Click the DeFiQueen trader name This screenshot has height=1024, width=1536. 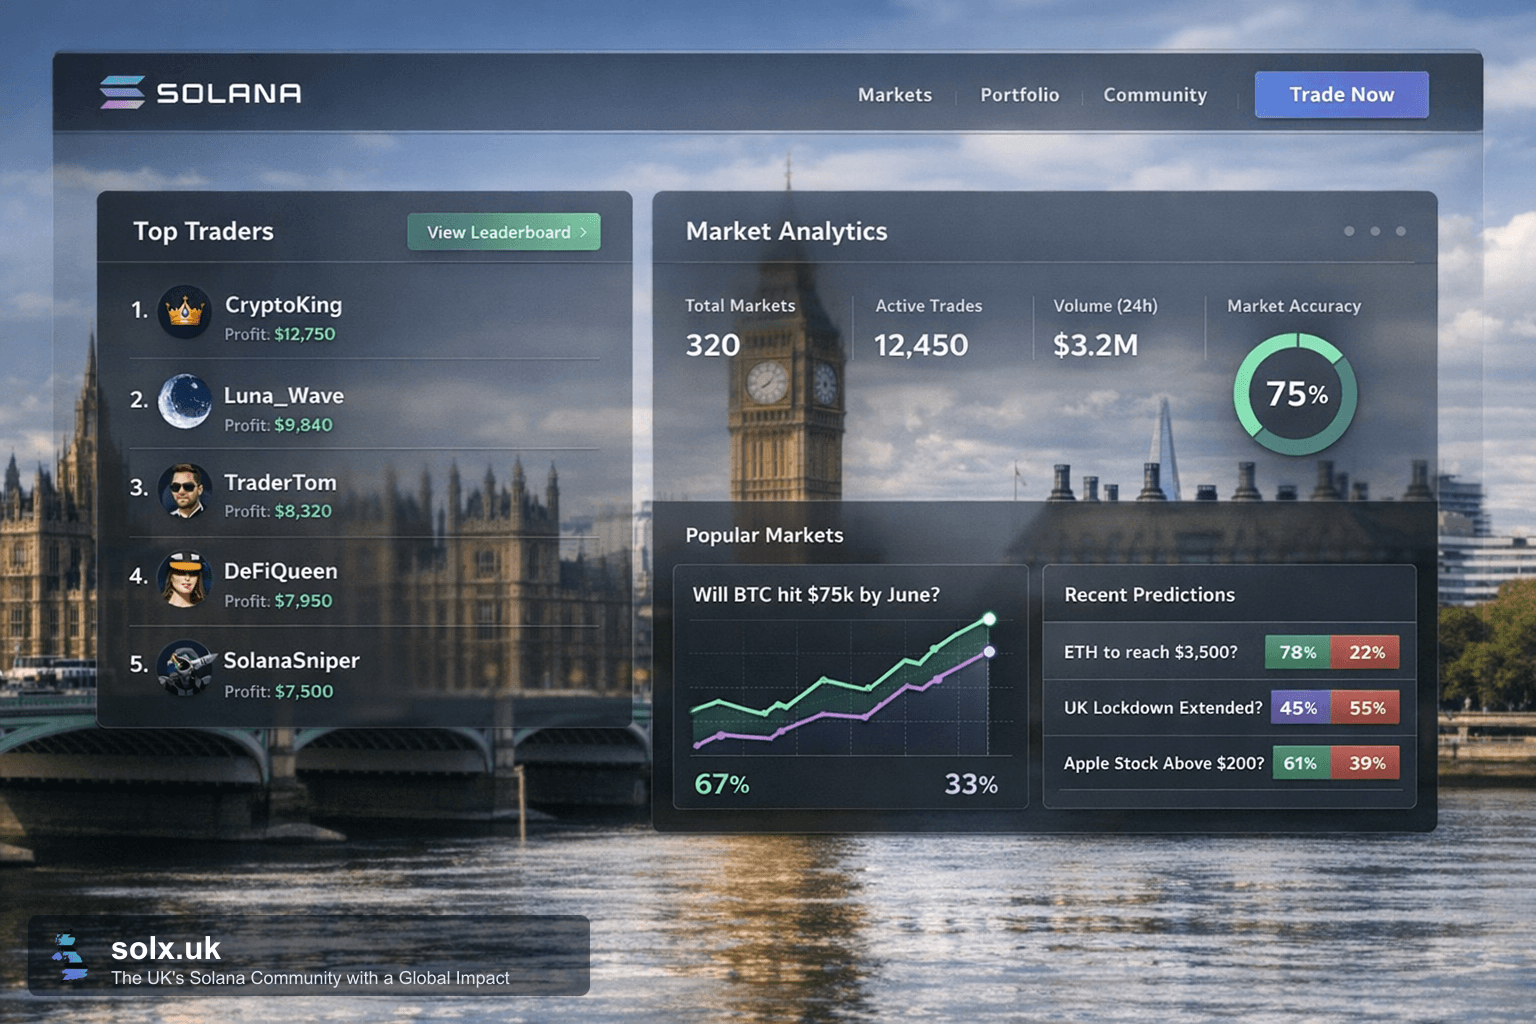pyautogui.click(x=281, y=571)
